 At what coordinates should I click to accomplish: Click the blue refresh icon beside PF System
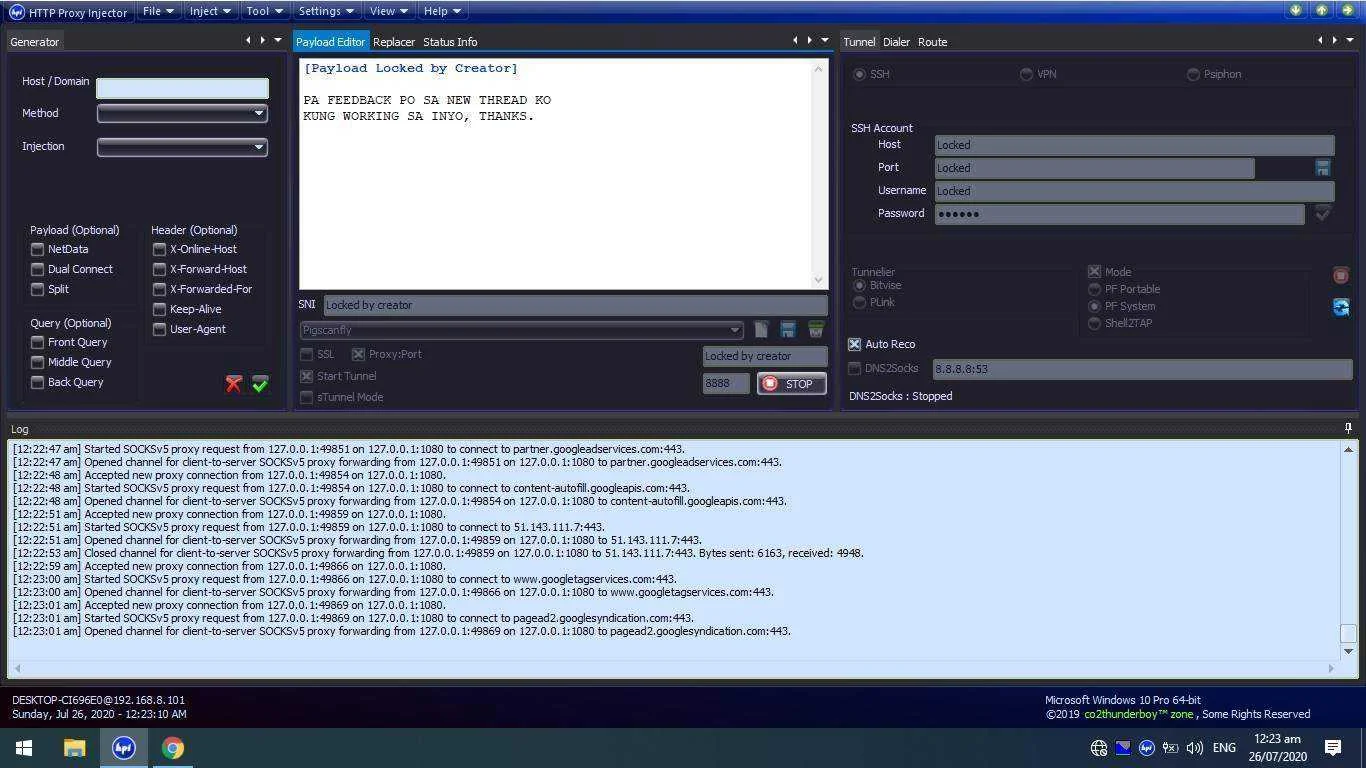click(x=1341, y=307)
